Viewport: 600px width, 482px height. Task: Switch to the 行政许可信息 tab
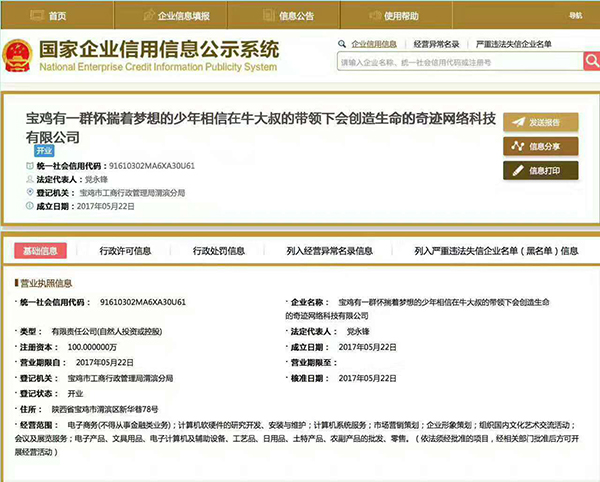[125, 251]
